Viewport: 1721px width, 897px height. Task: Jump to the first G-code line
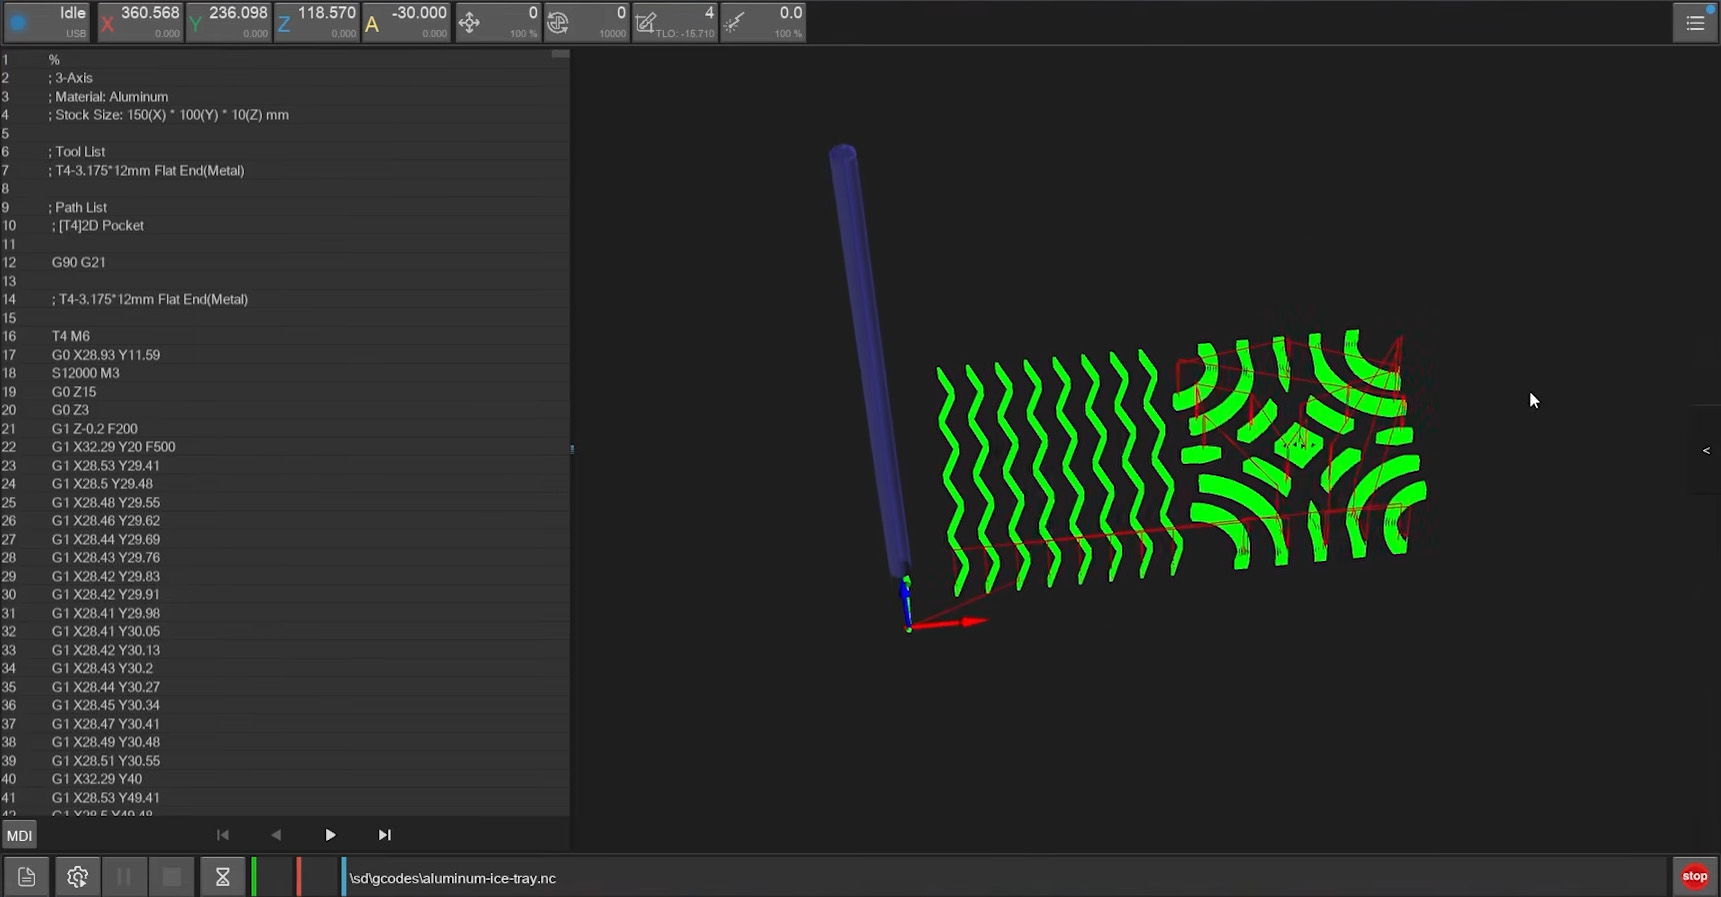click(x=222, y=835)
